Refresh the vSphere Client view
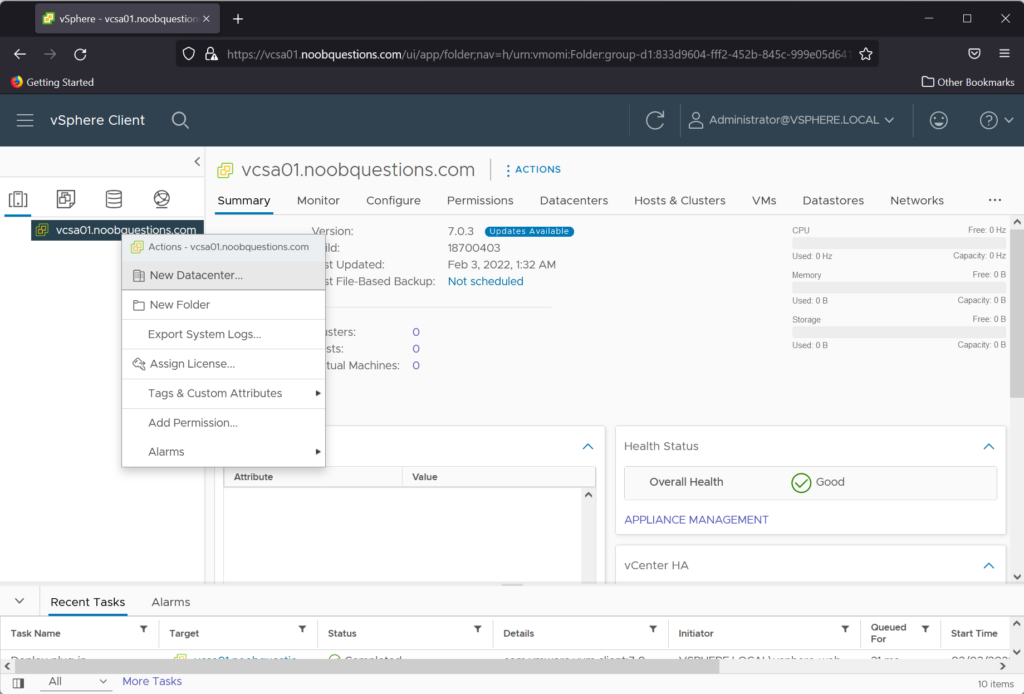 point(655,120)
